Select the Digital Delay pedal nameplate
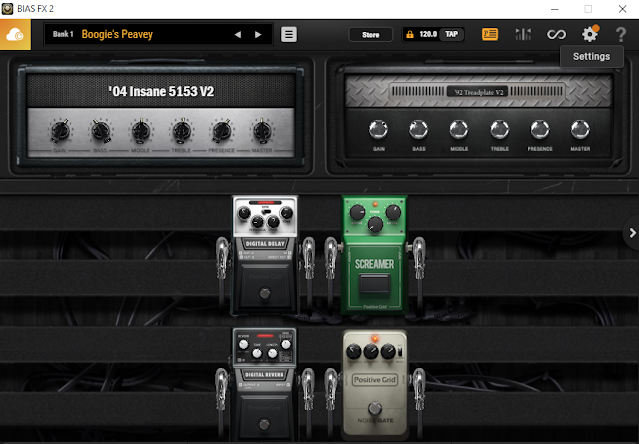 coord(265,244)
